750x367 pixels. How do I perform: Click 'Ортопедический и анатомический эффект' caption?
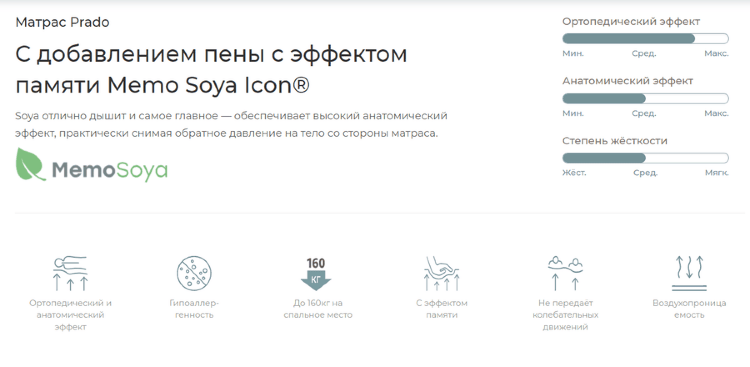pyautogui.click(x=70, y=315)
